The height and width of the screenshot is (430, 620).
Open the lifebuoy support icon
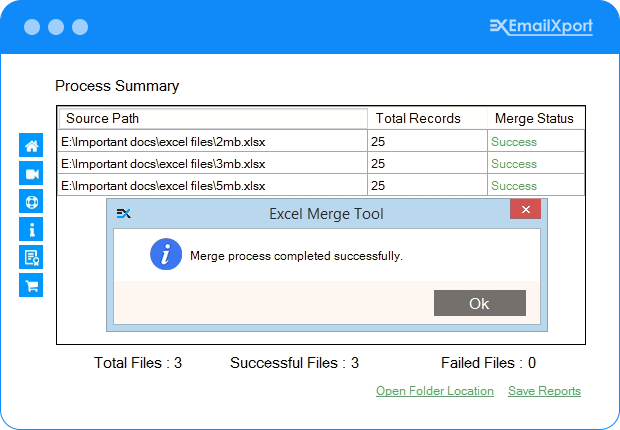point(31,201)
